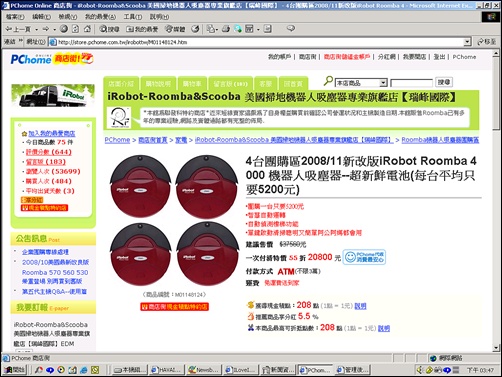
Task: Click the PChome smiley trust badge
Action: tap(364, 257)
